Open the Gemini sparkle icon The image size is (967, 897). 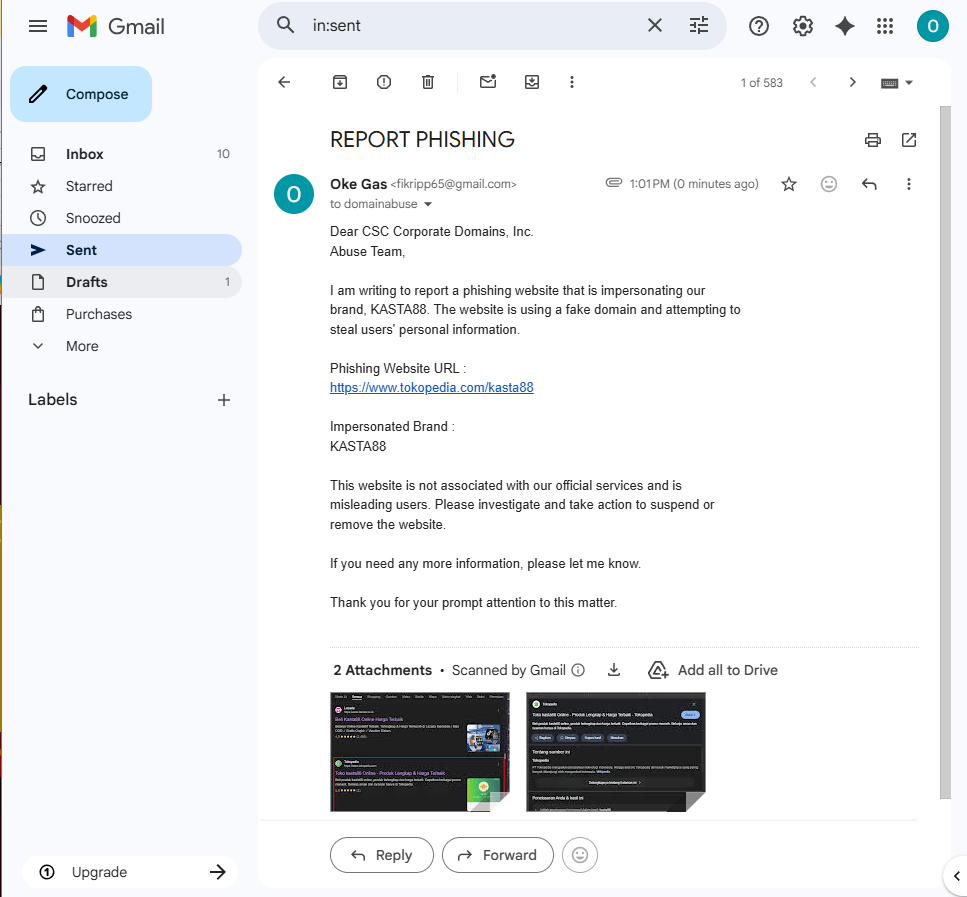pyautogui.click(x=844, y=26)
